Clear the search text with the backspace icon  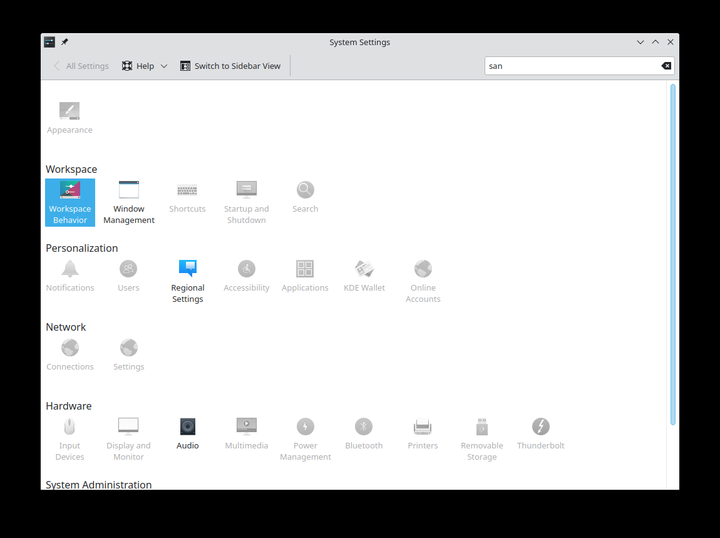pos(666,66)
